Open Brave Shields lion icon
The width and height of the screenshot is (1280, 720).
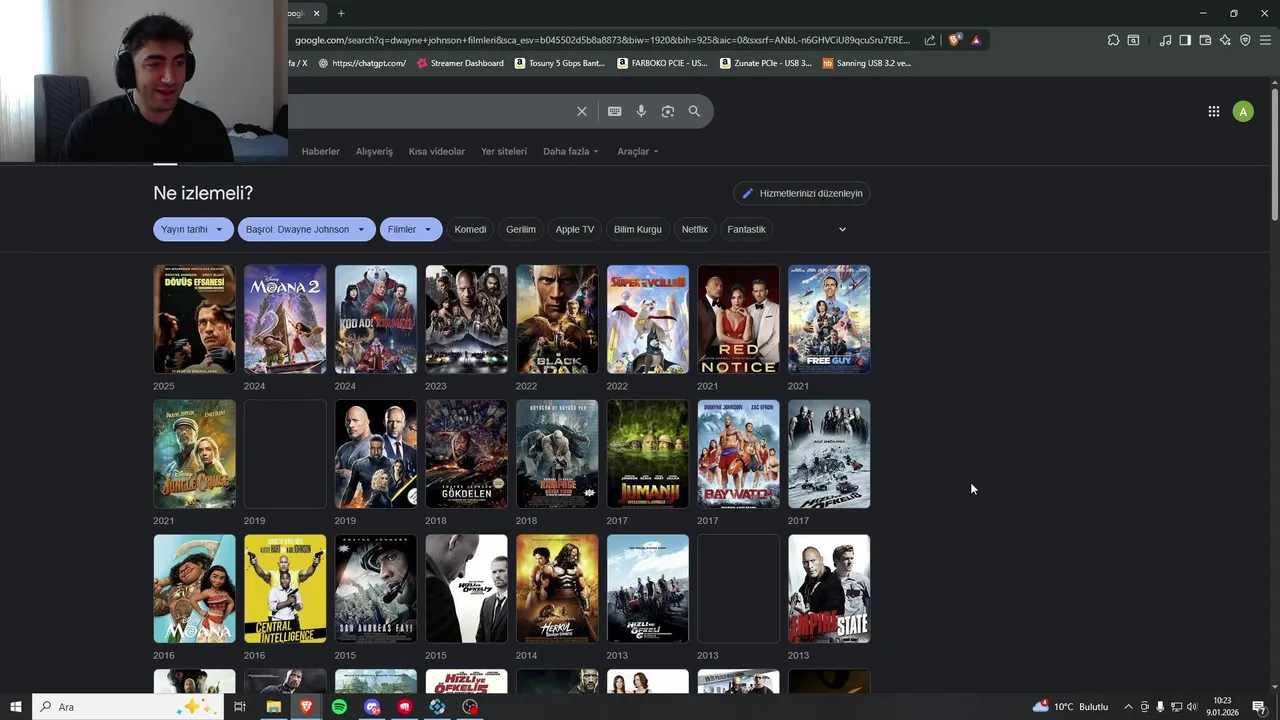point(954,40)
